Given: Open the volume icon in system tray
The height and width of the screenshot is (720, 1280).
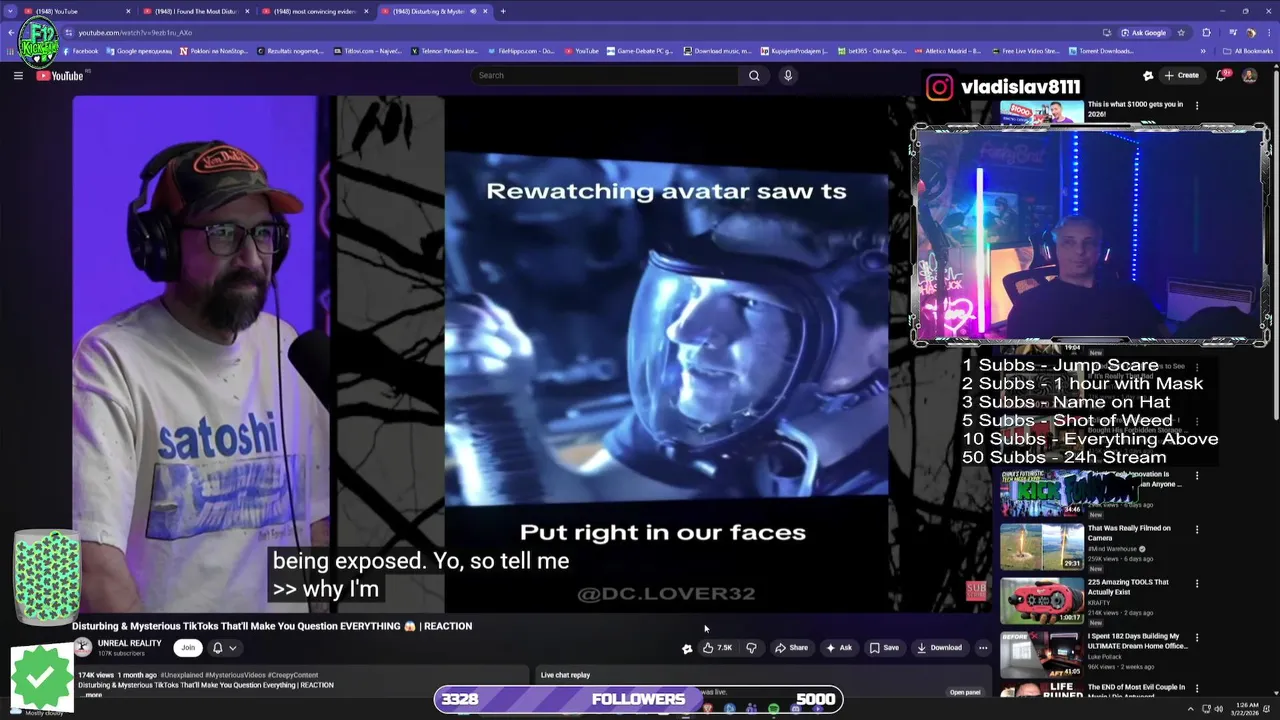Looking at the screenshot, I should [1219, 709].
